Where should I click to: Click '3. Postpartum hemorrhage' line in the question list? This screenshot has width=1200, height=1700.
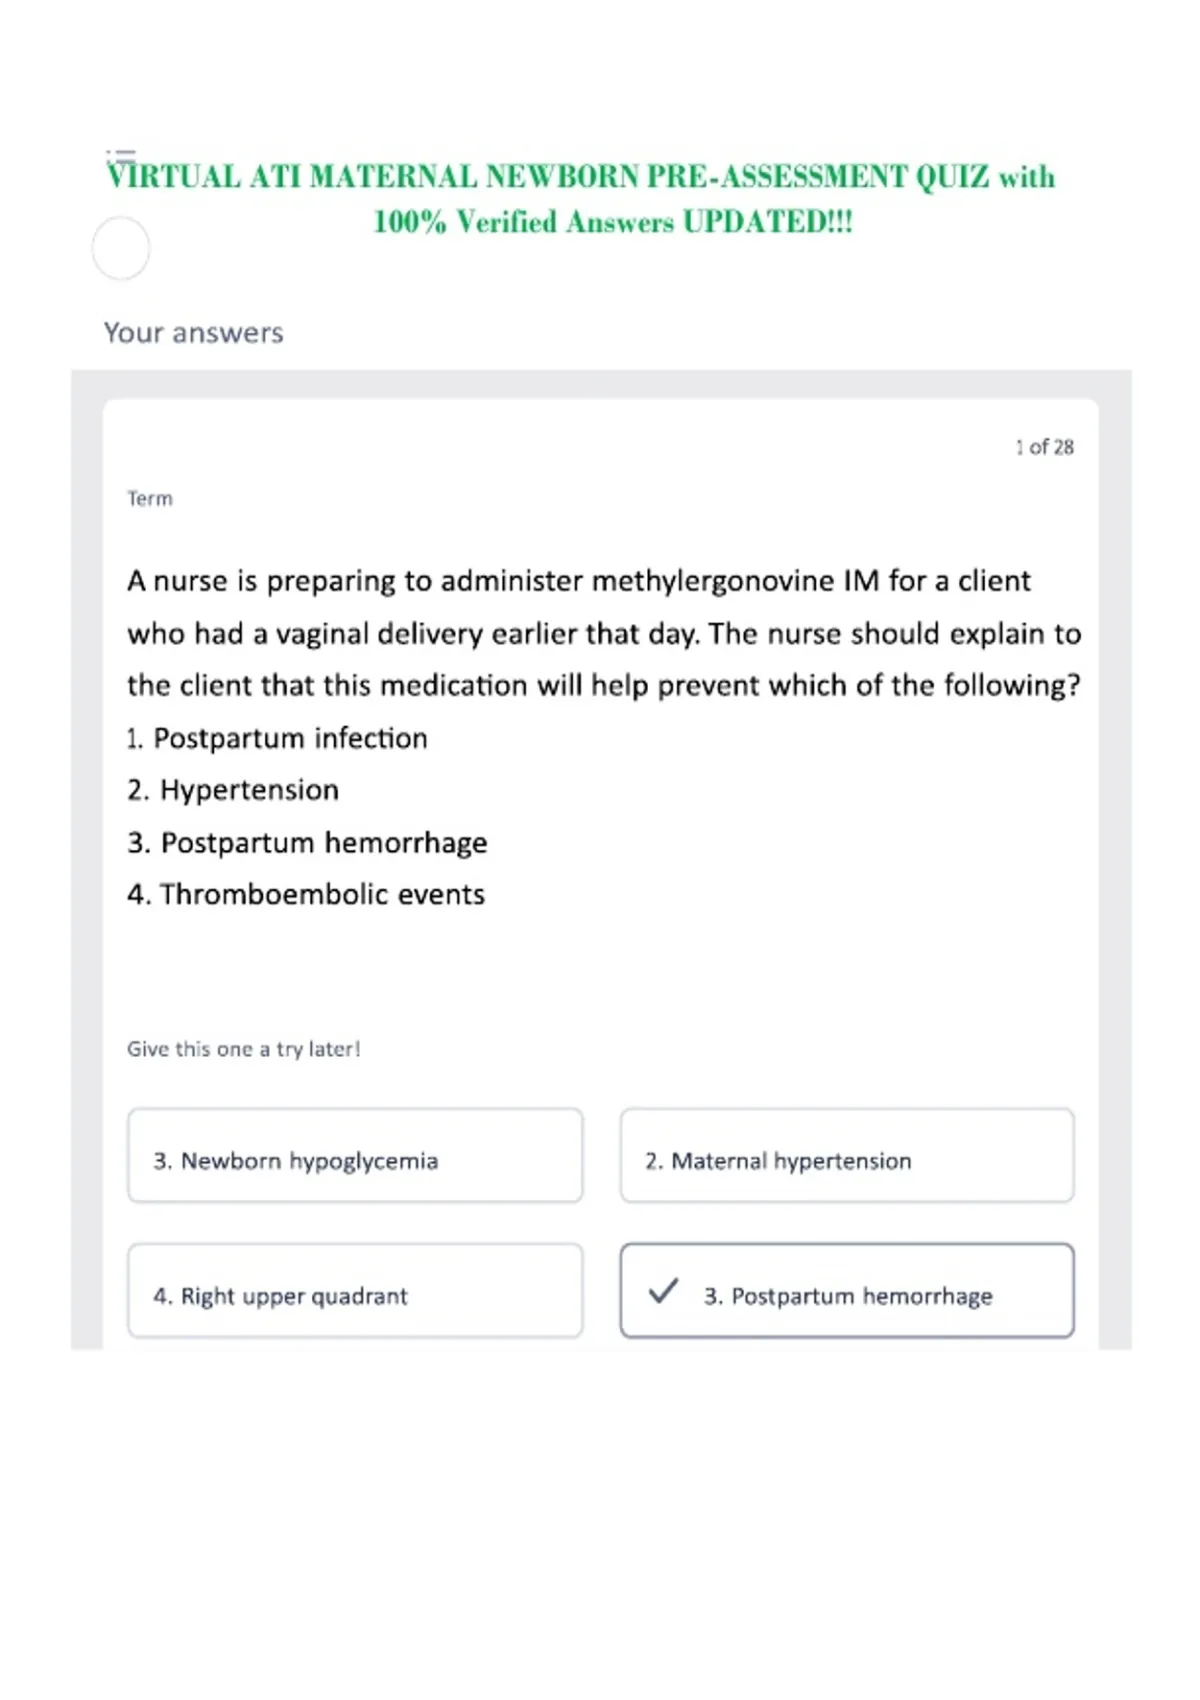click(x=307, y=842)
